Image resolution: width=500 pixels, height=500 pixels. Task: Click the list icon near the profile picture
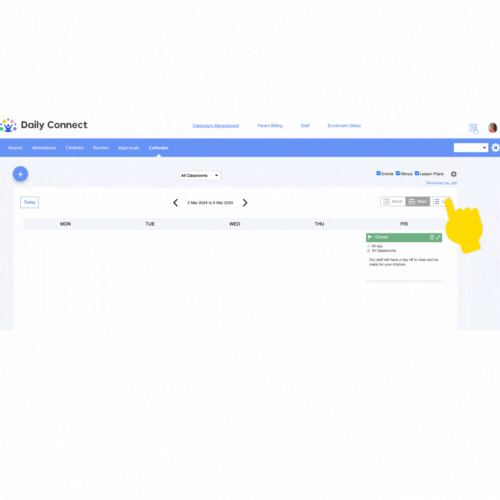click(473, 128)
